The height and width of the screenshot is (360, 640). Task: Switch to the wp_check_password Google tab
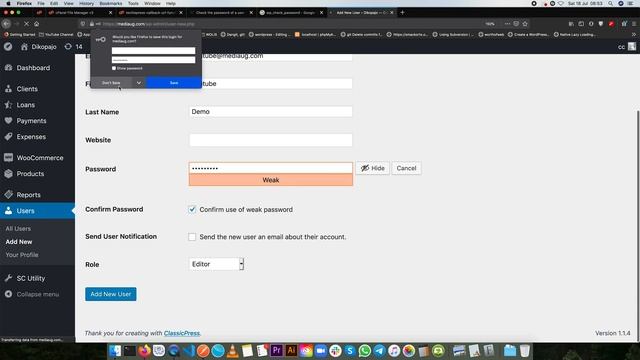click(x=290, y=13)
